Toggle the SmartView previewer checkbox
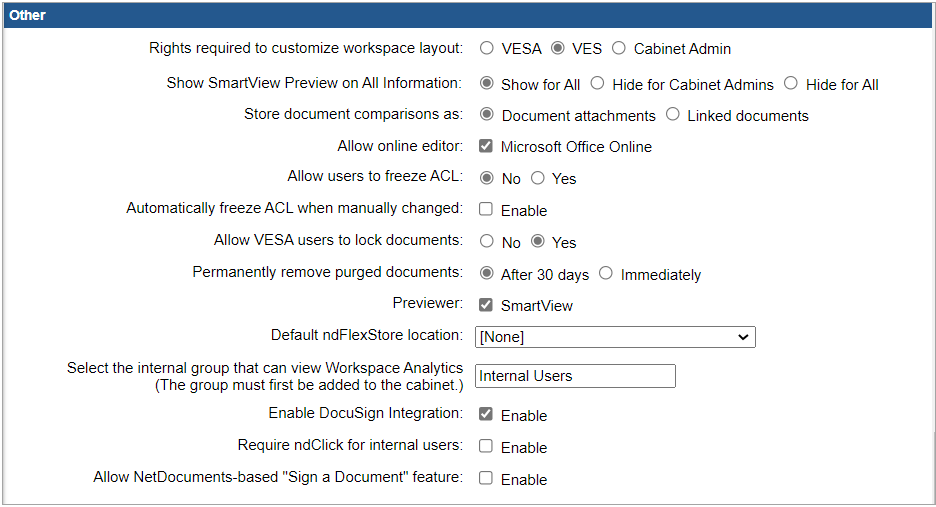Screen dimensions: 936x507 click(486, 305)
